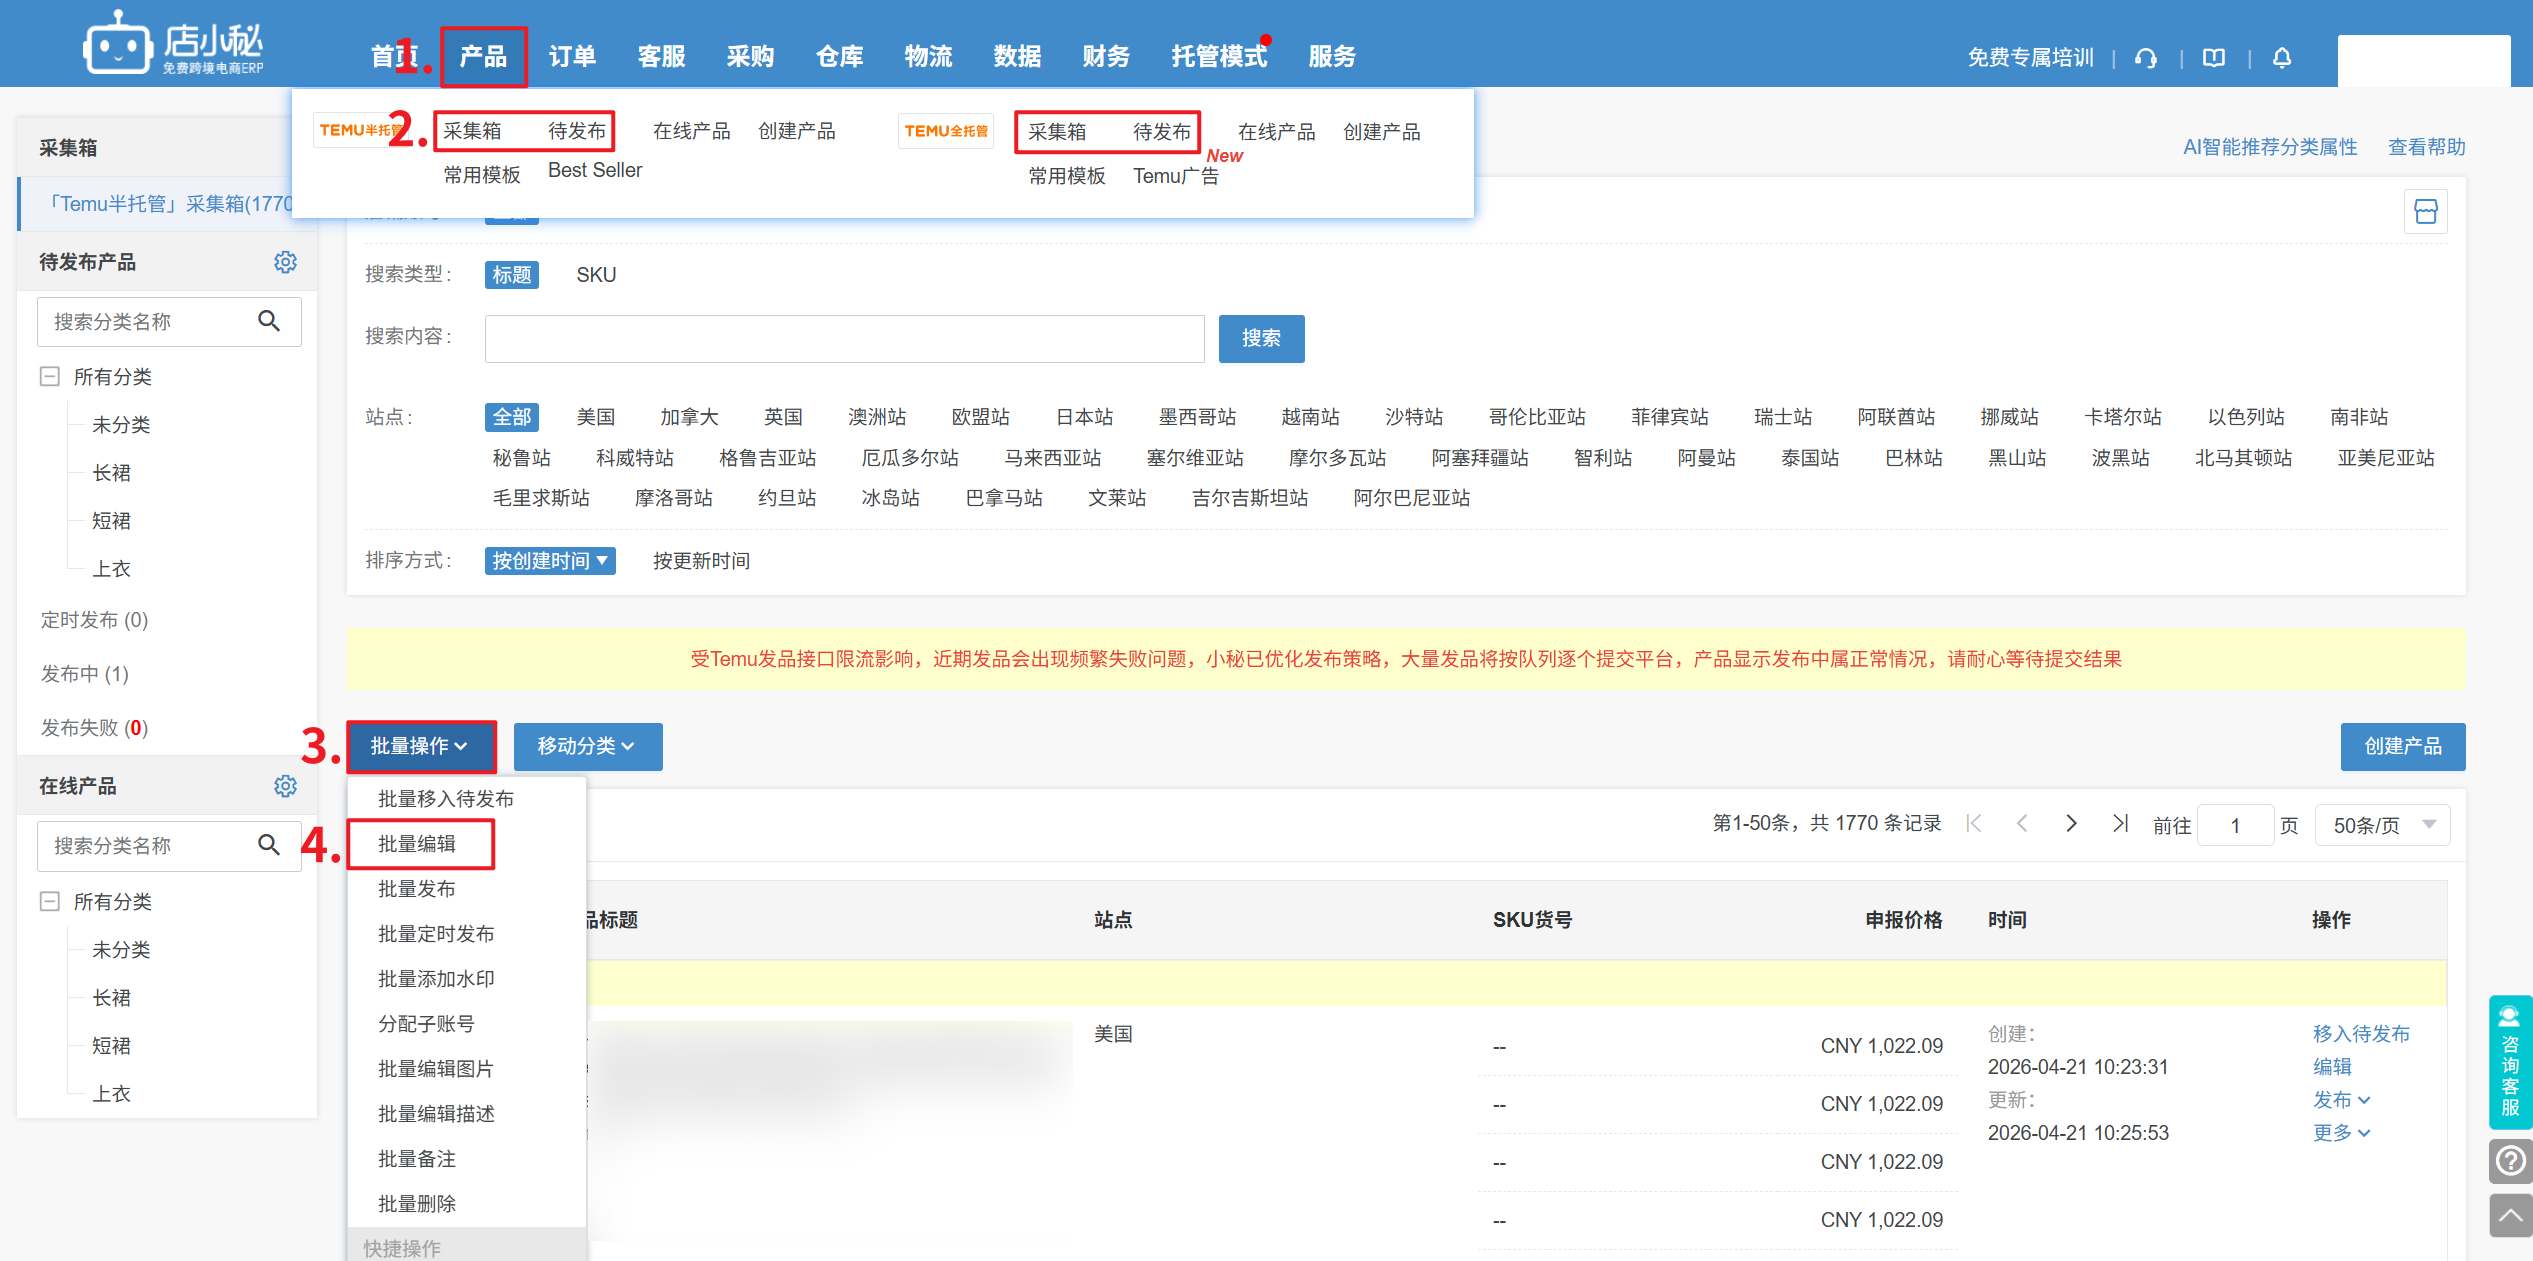Open the 50条/页 page size dropdown
The width and height of the screenshot is (2533, 1261).
coord(2382,825)
